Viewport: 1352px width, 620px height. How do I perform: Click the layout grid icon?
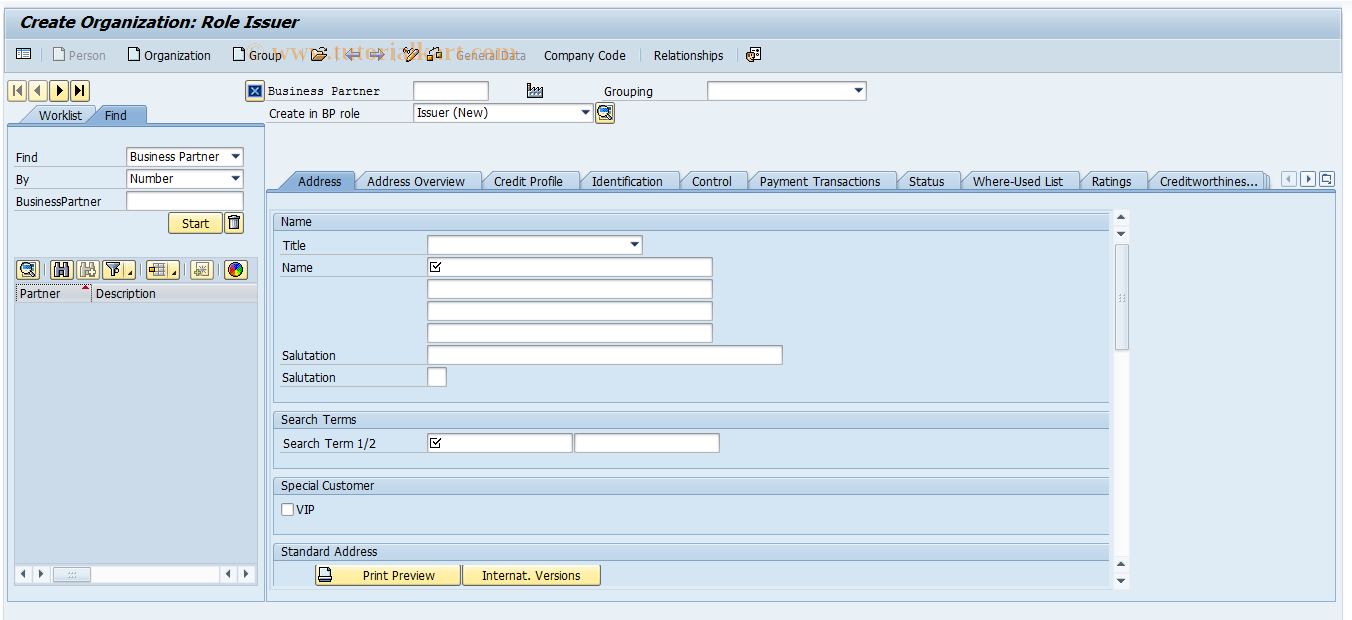[x=156, y=270]
